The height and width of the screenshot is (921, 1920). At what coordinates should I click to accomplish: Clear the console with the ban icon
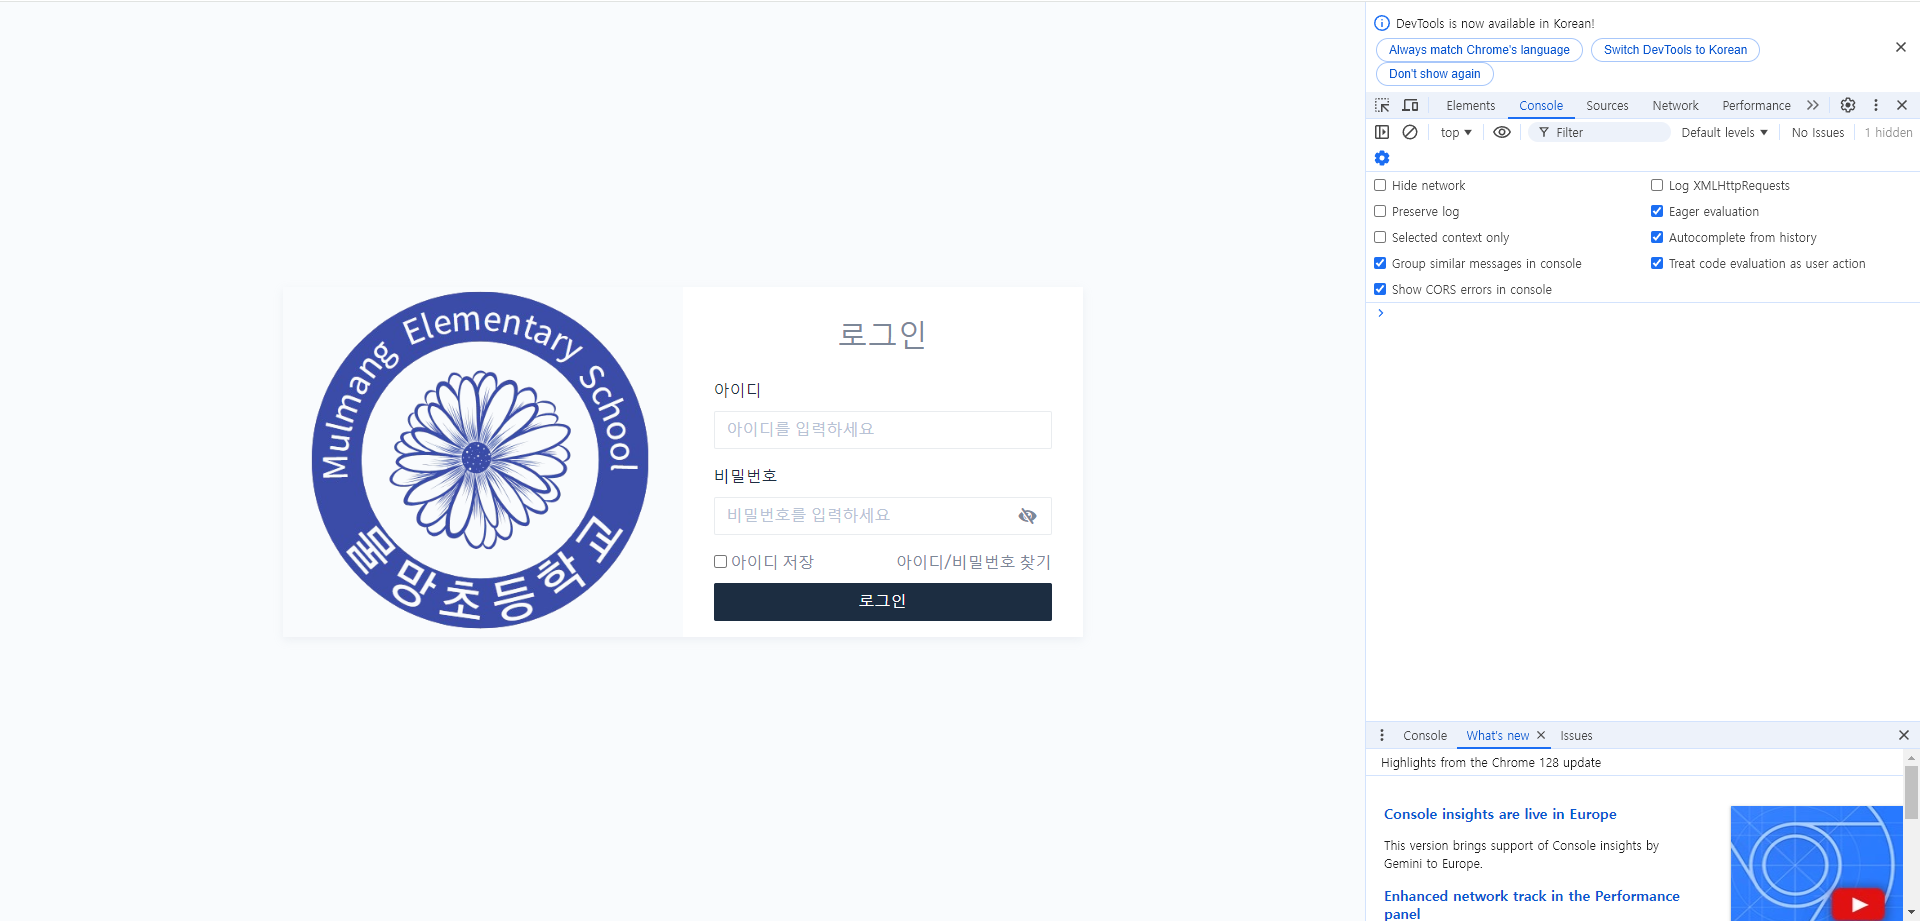click(x=1410, y=132)
